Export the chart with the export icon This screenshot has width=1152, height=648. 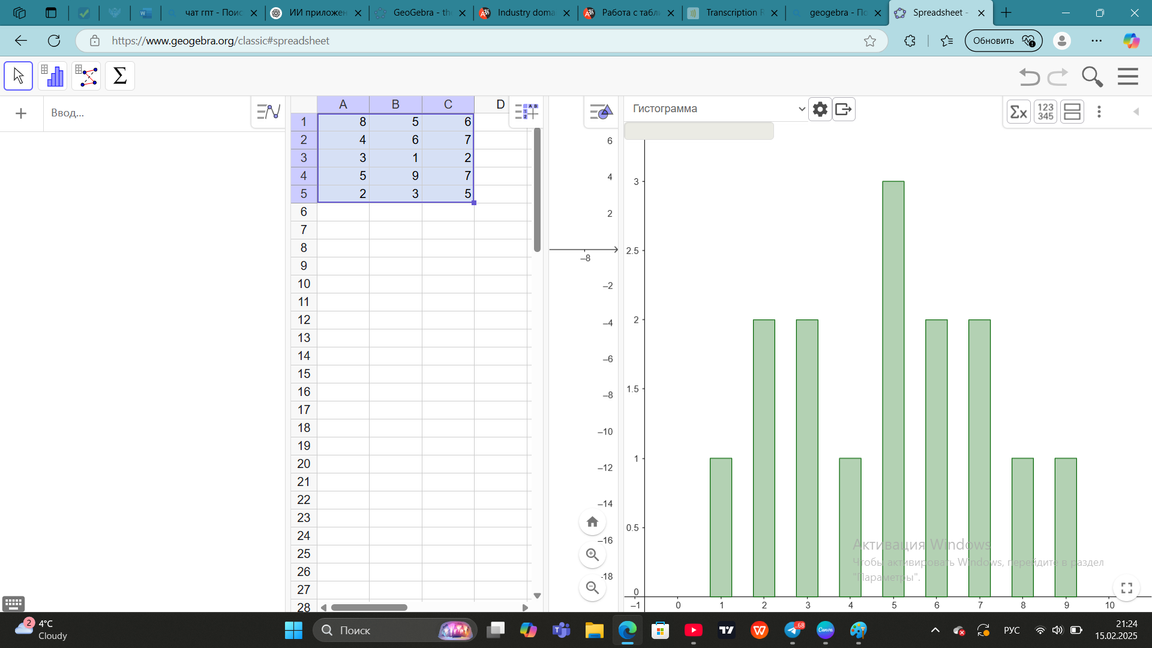coord(844,109)
